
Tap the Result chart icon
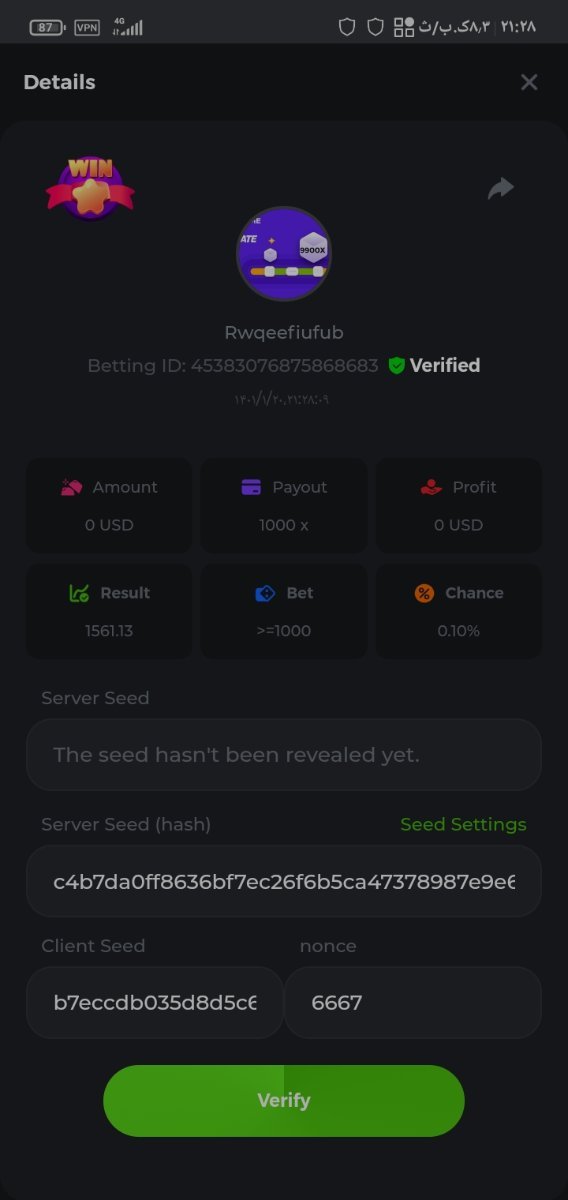79,593
